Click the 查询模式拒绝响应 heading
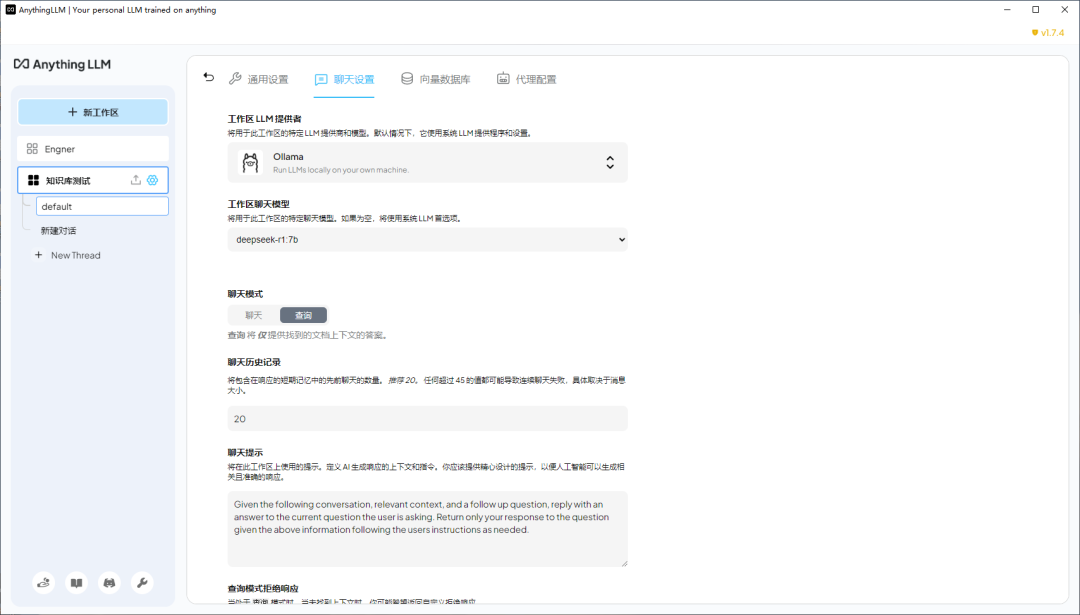Viewport: 1080px width, 615px height. 263,589
